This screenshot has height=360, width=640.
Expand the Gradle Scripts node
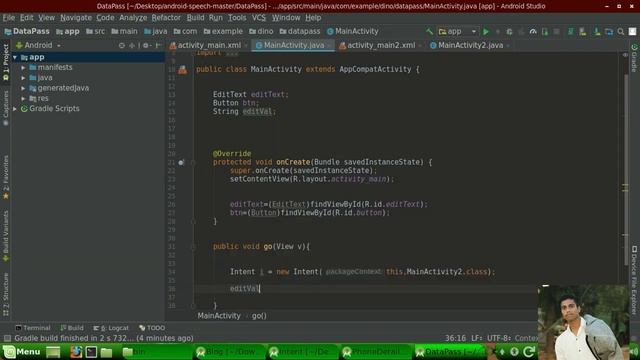(x=15, y=109)
